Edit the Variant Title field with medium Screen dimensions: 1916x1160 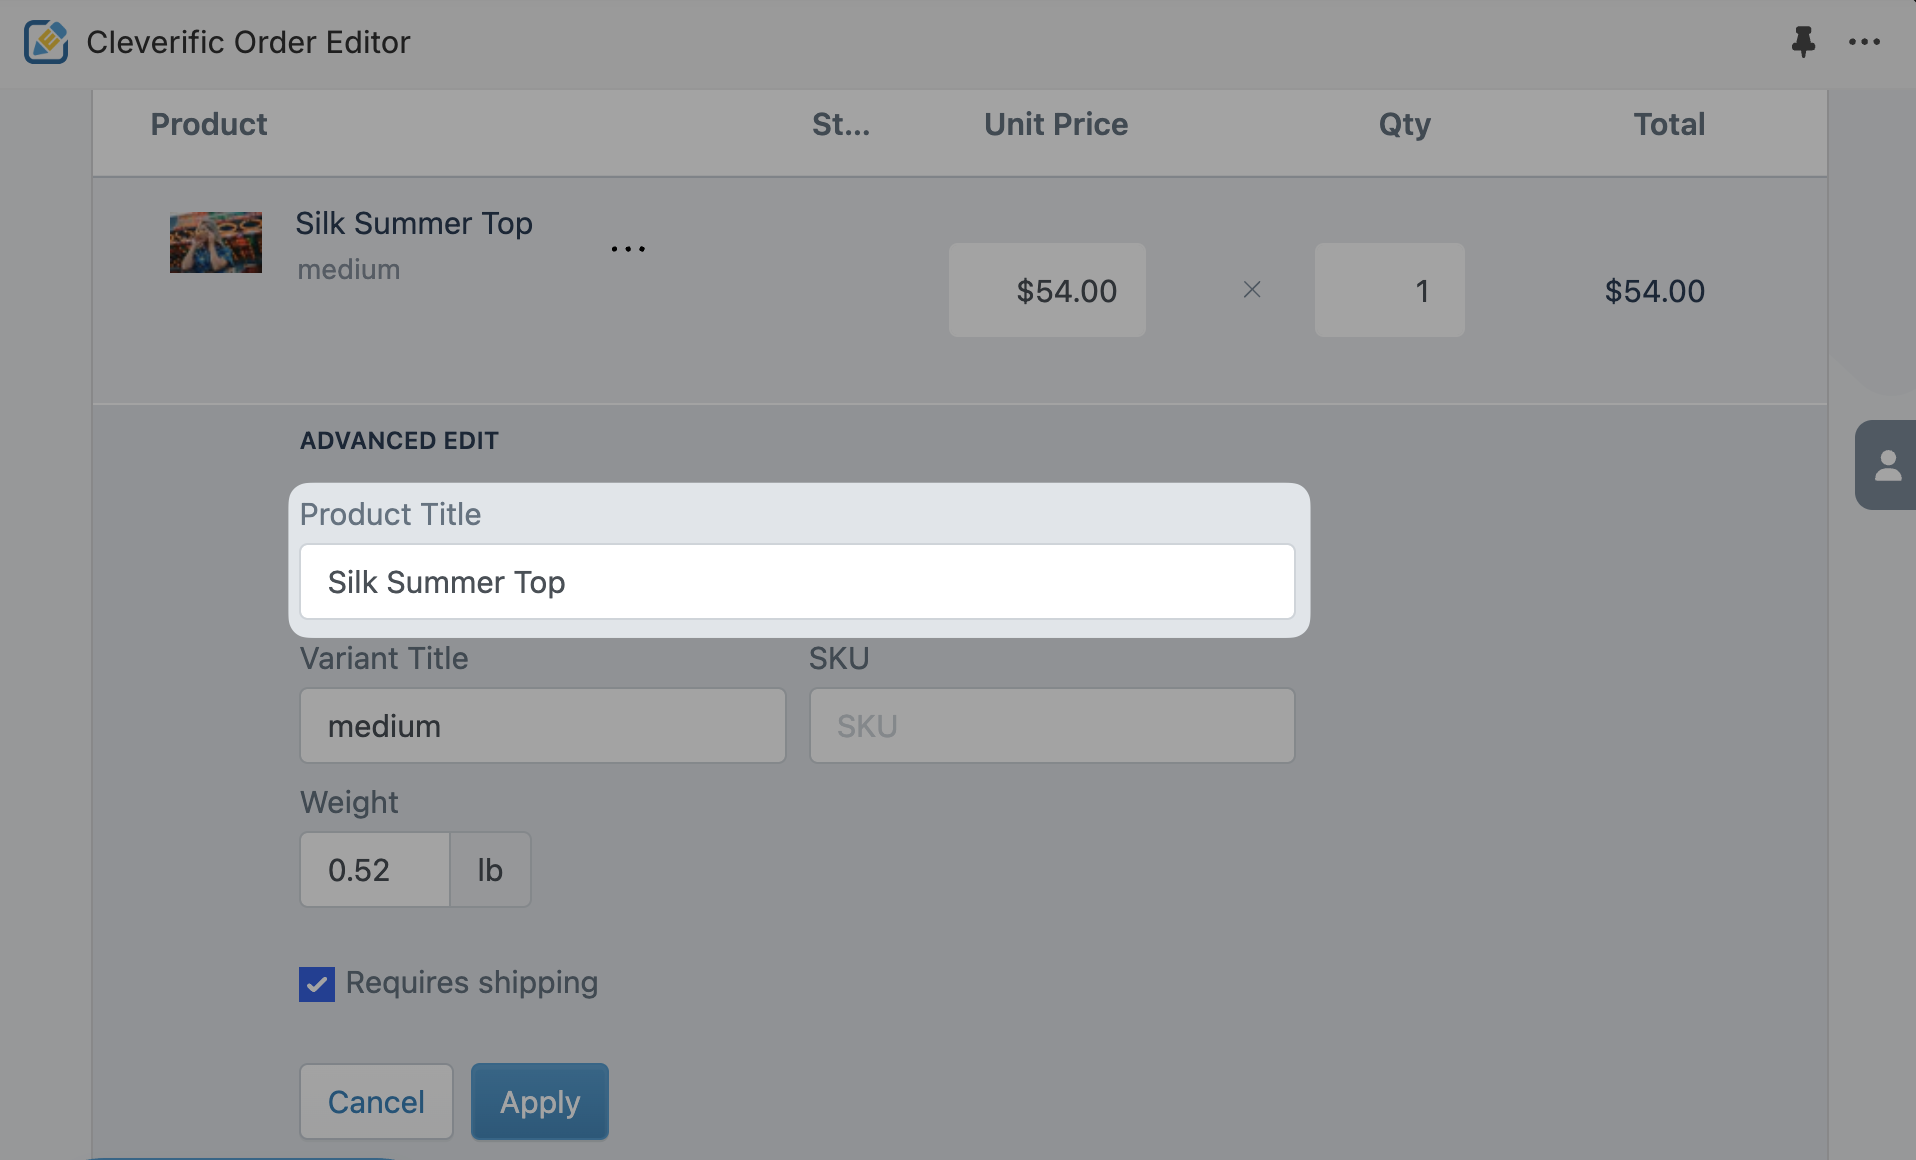tap(543, 726)
